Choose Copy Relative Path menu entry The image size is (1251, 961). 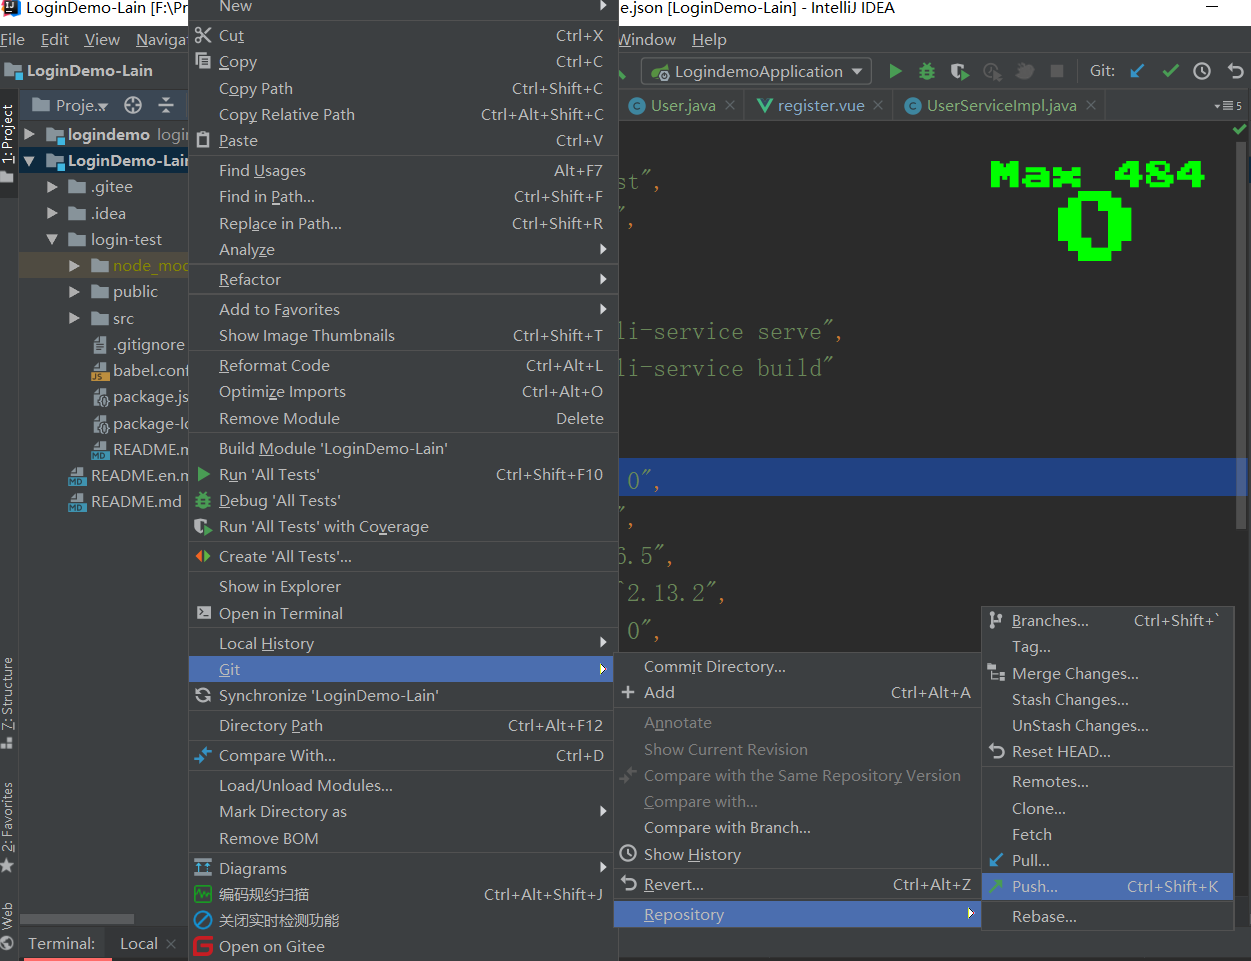coord(403,114)
